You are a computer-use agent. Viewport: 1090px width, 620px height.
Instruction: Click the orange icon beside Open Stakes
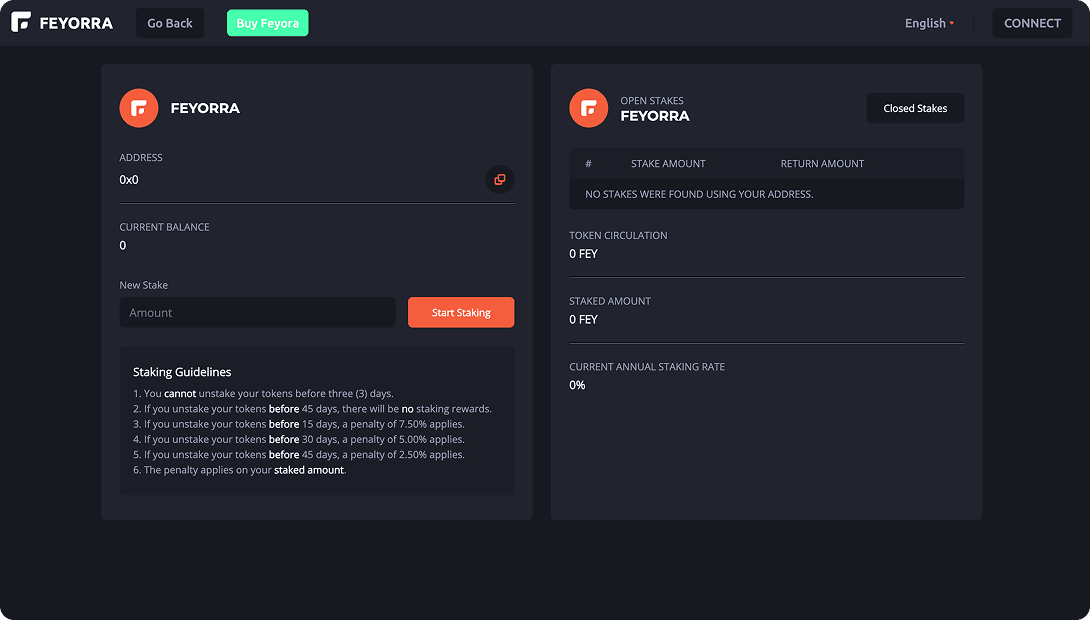click(589, 108)
